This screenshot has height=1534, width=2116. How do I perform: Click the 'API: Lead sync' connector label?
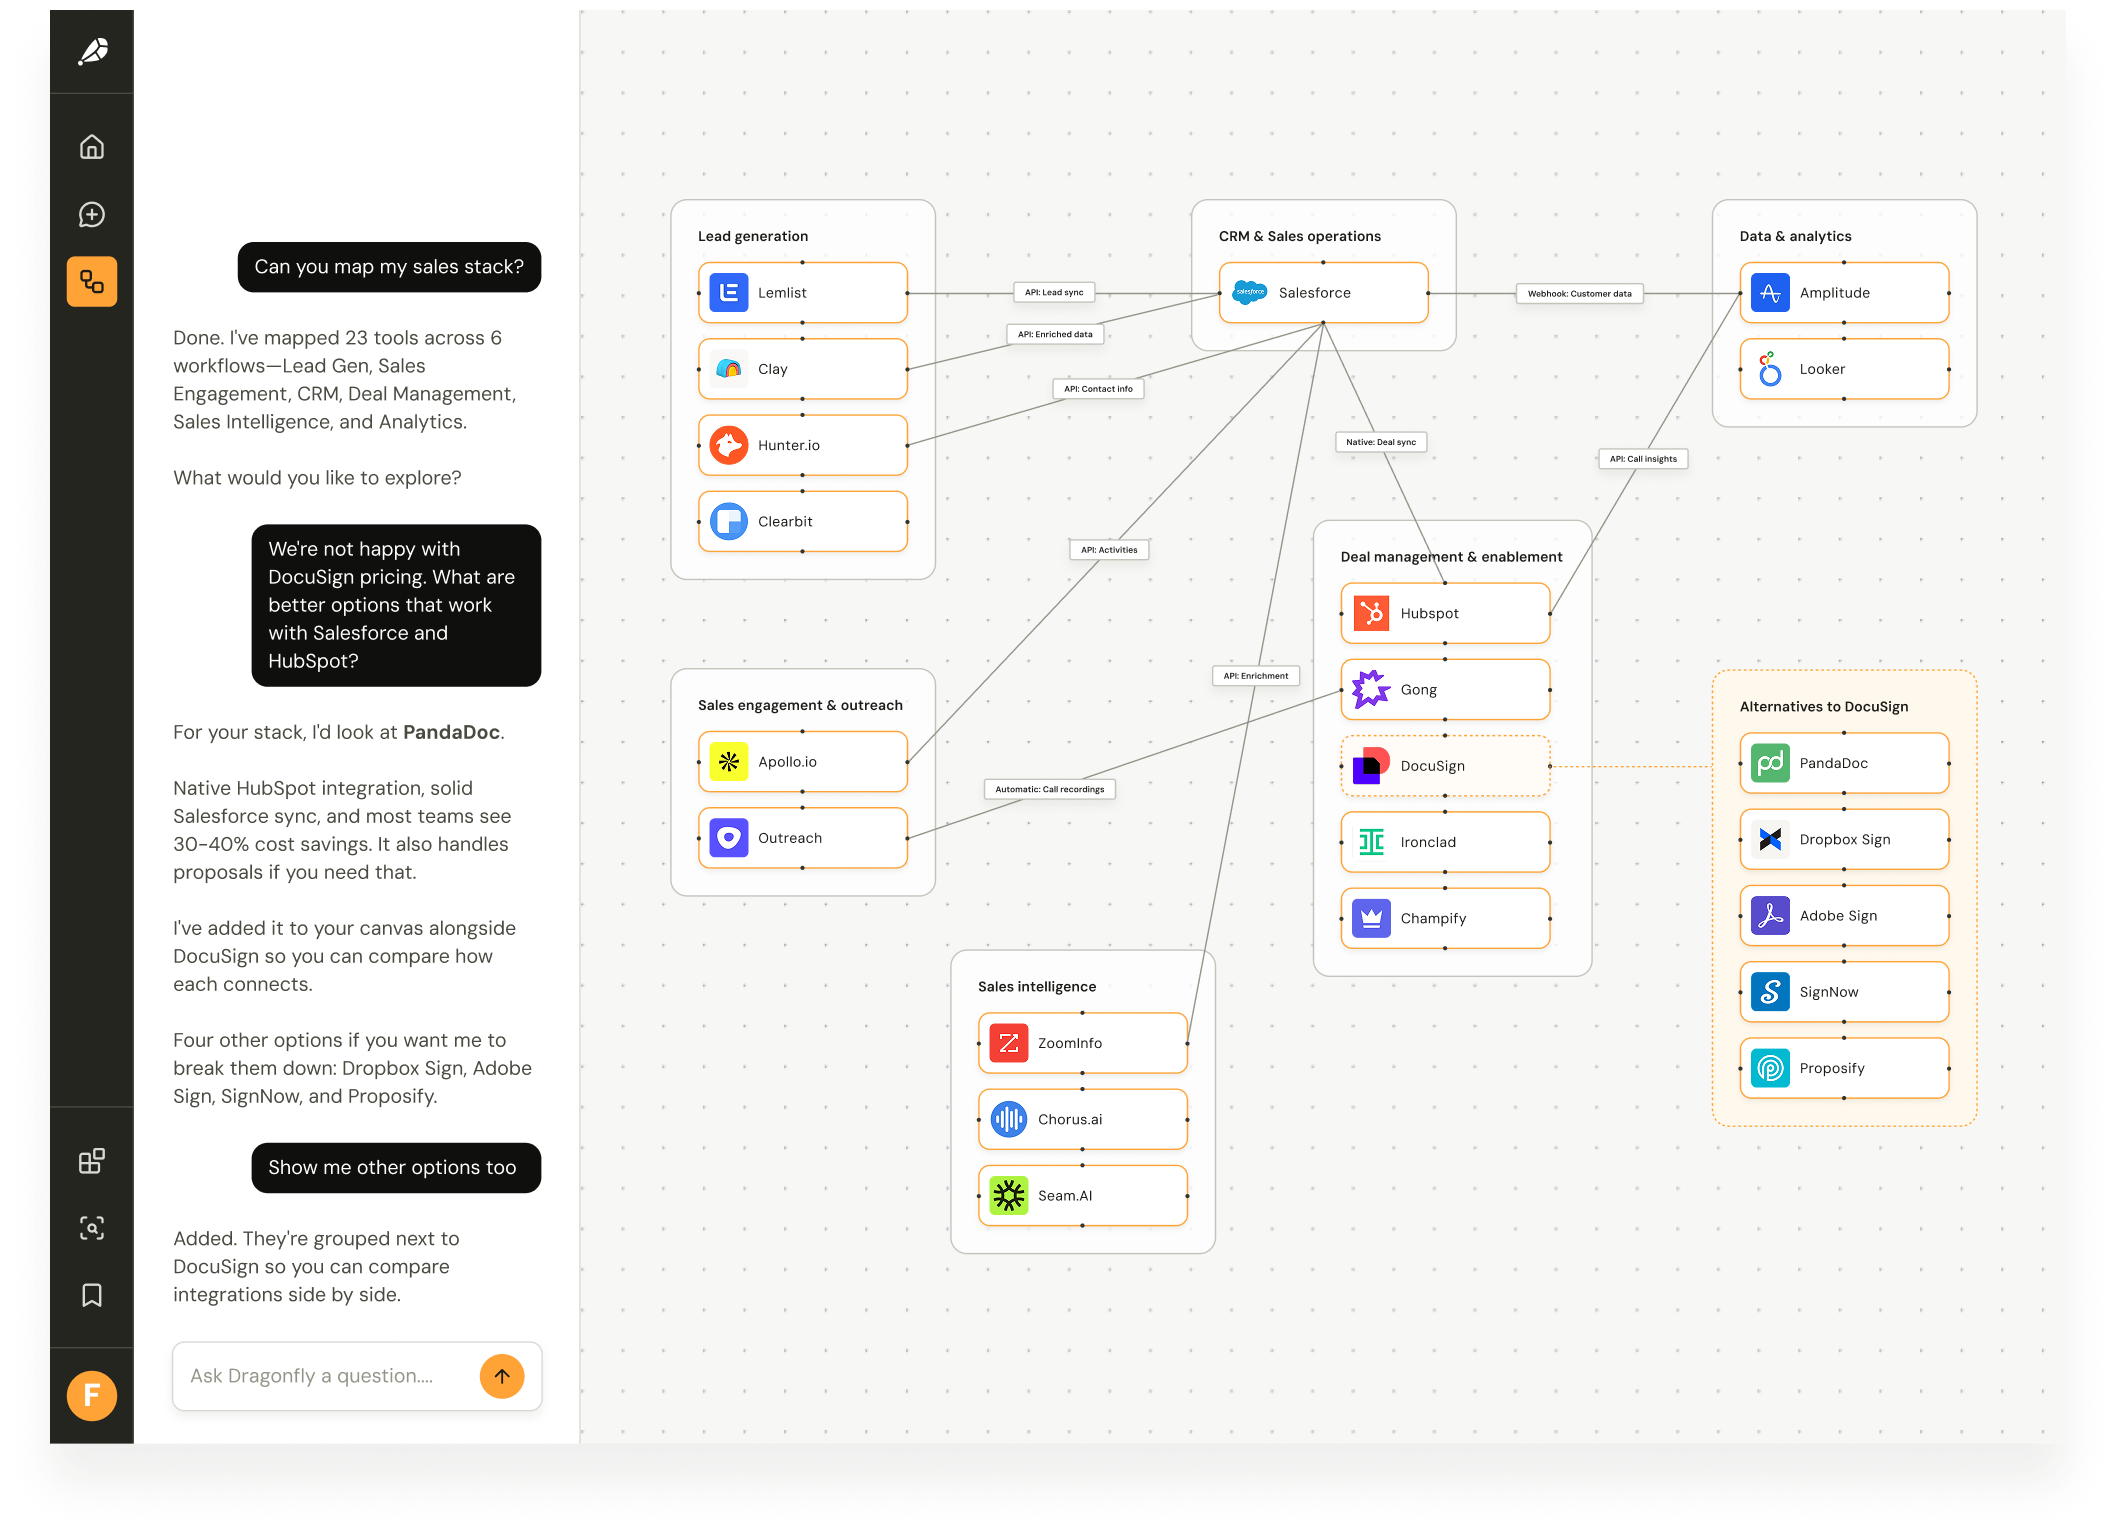(x=1054, y=293)
